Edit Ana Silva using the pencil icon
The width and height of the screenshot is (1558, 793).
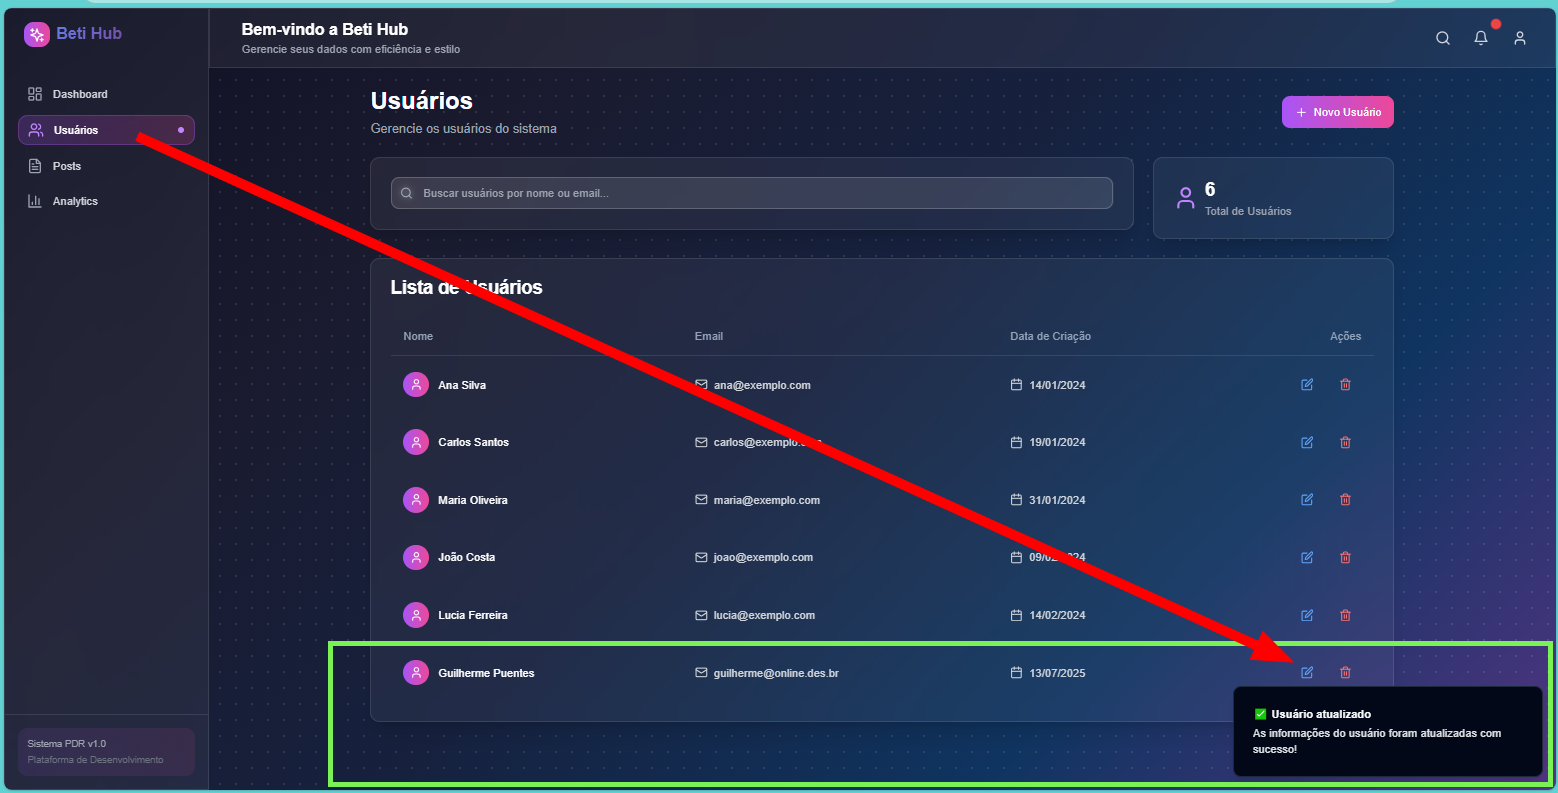pyautogui.click(x=1307, y=384)
